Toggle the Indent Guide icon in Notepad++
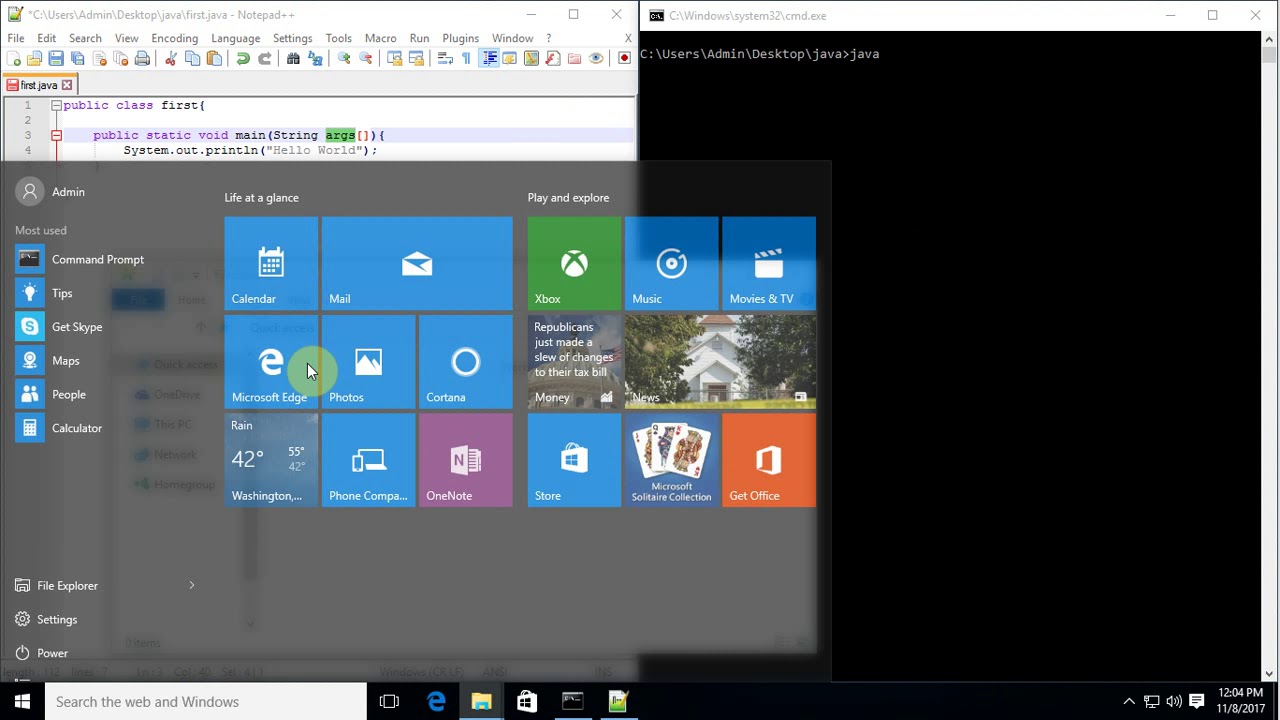Viewport: 1280px width, 720px height. click(489, 59)
